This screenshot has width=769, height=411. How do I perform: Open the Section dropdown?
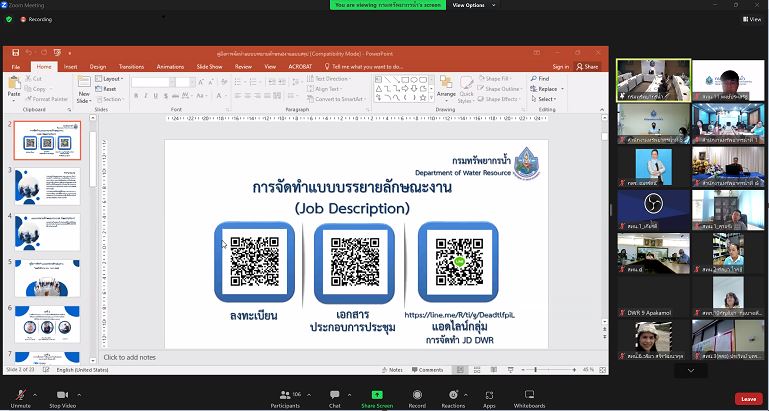click(109, 99)
